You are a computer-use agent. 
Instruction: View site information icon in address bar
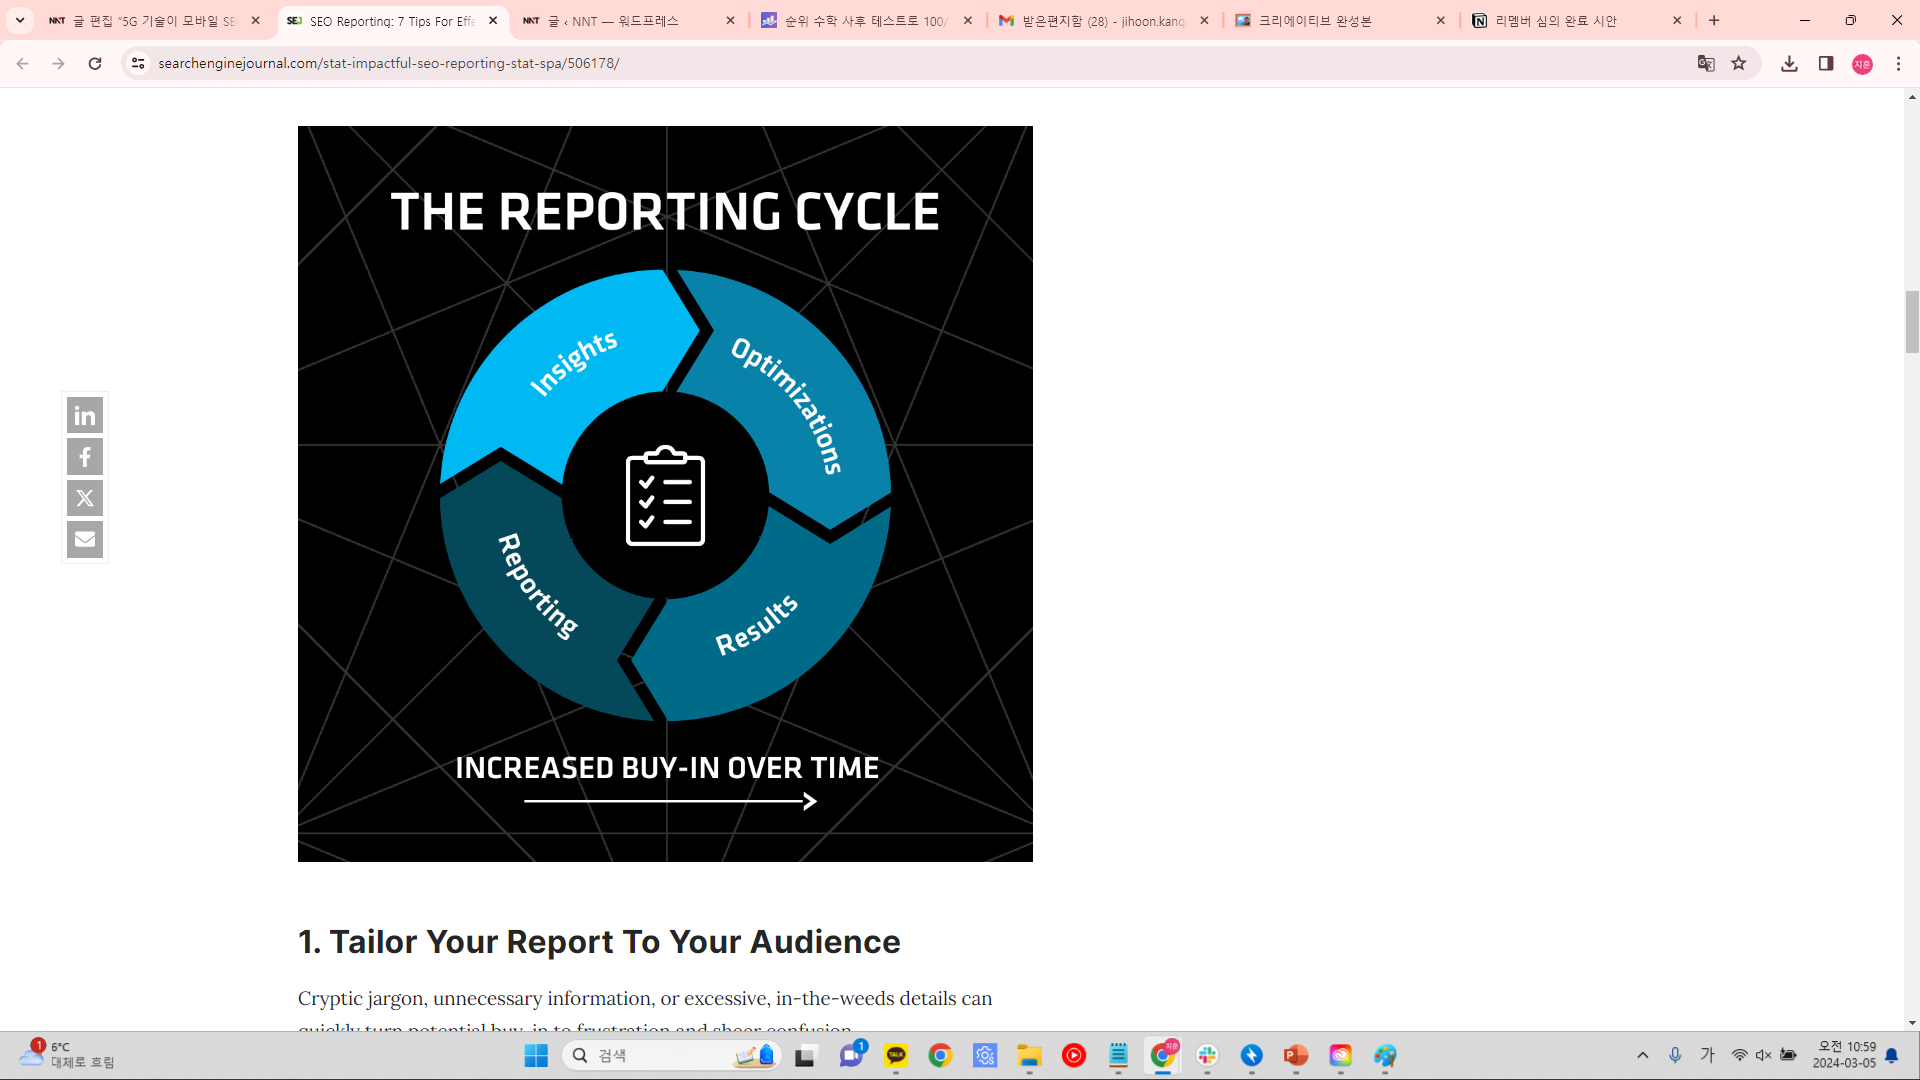pos(138,63)
